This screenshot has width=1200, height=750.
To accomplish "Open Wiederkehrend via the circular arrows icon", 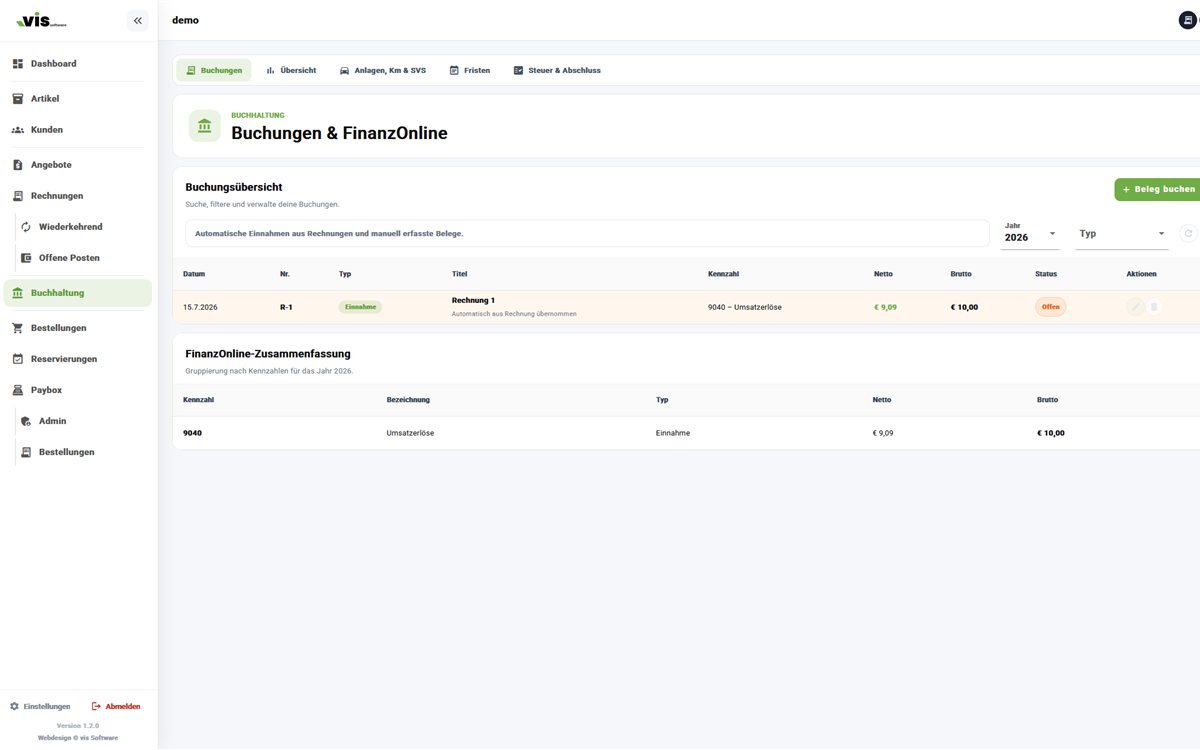I will (x=26, y=227).
